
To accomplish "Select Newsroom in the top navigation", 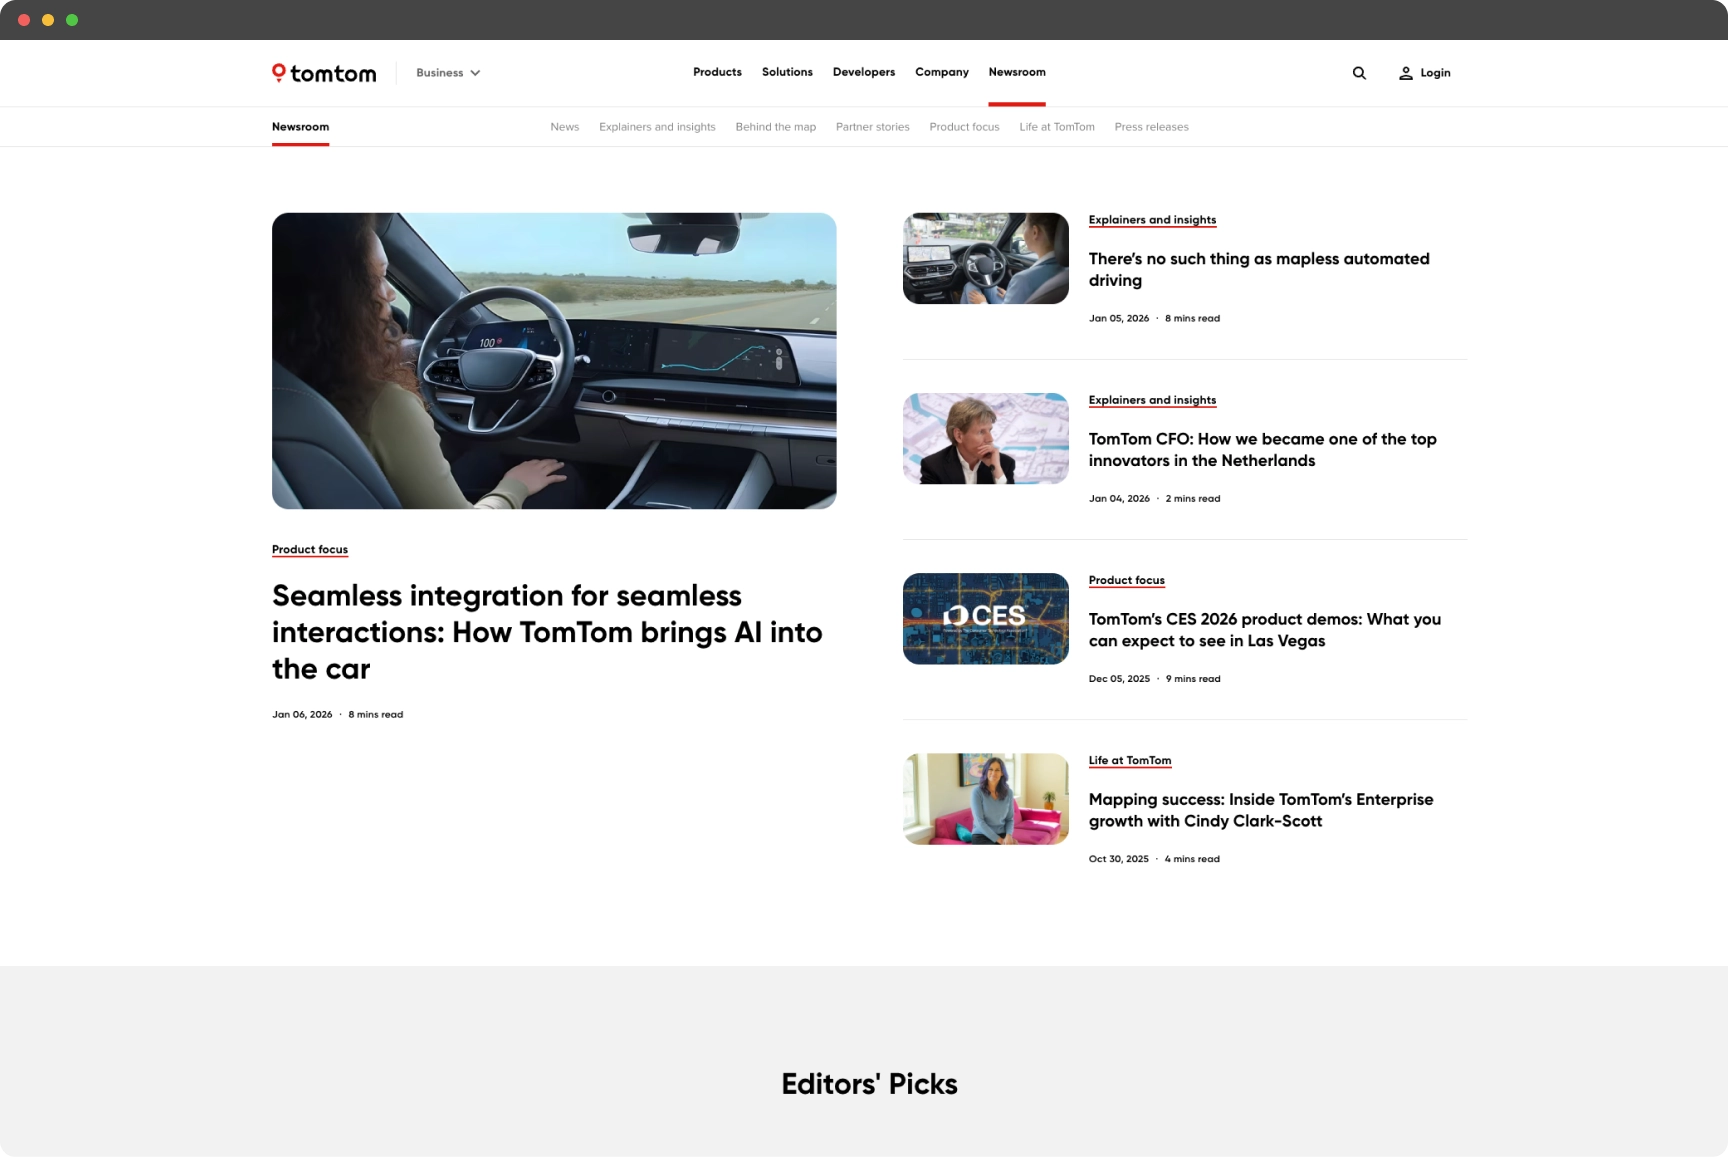I will click(1017, 72).
